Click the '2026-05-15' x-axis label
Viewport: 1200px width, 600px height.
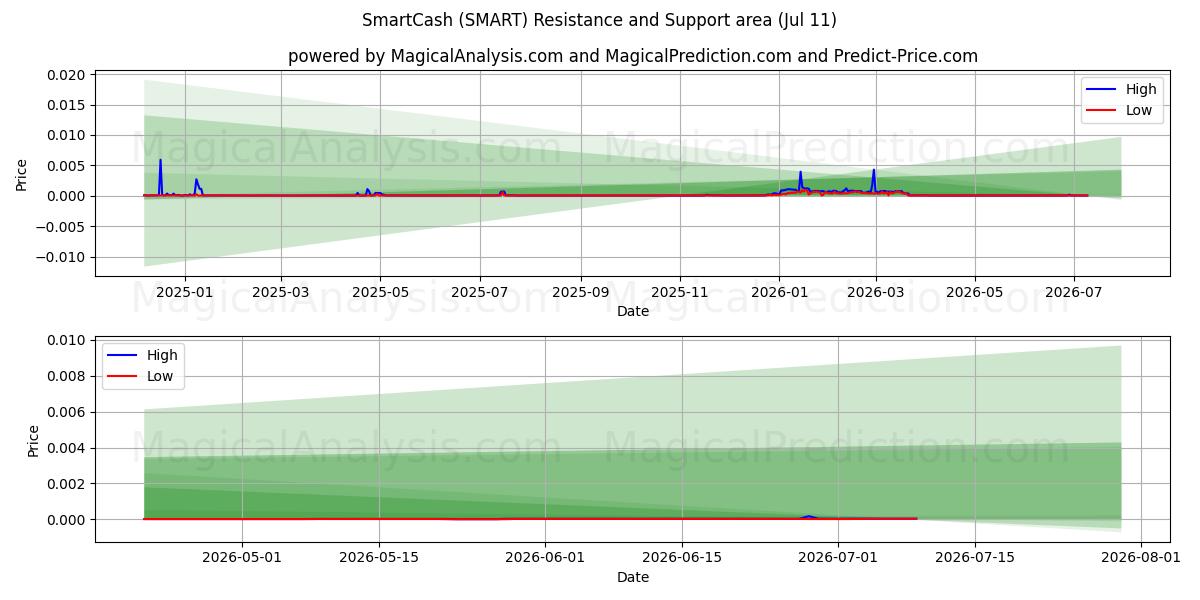379,558
